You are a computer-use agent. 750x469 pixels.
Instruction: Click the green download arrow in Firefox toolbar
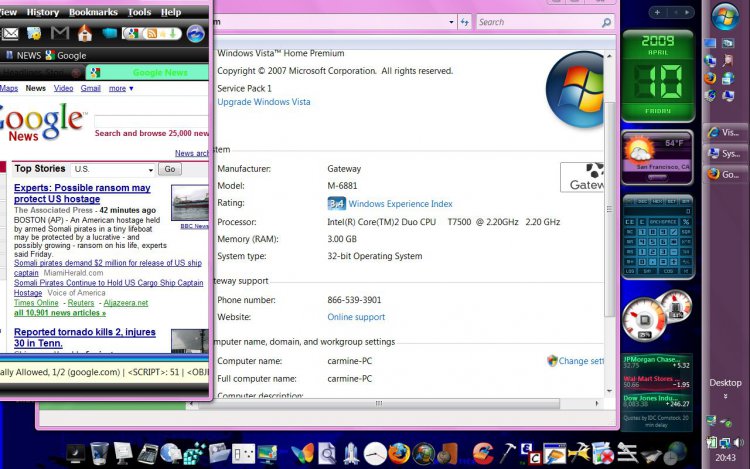pyautogui.click(x=173, y=33)
